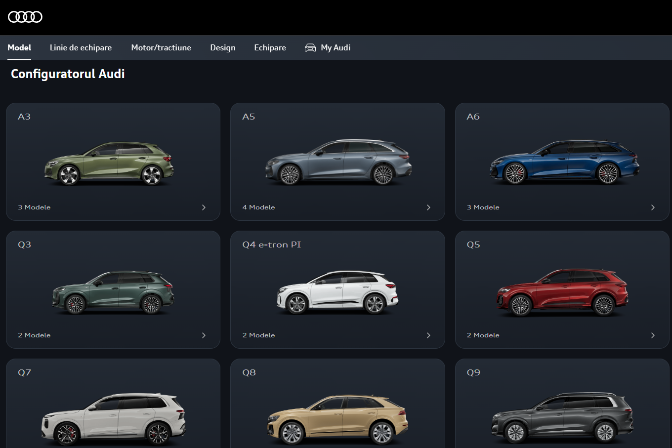Select the Model tab
Screen dimensions: 672x448
(x=19, y=48)
